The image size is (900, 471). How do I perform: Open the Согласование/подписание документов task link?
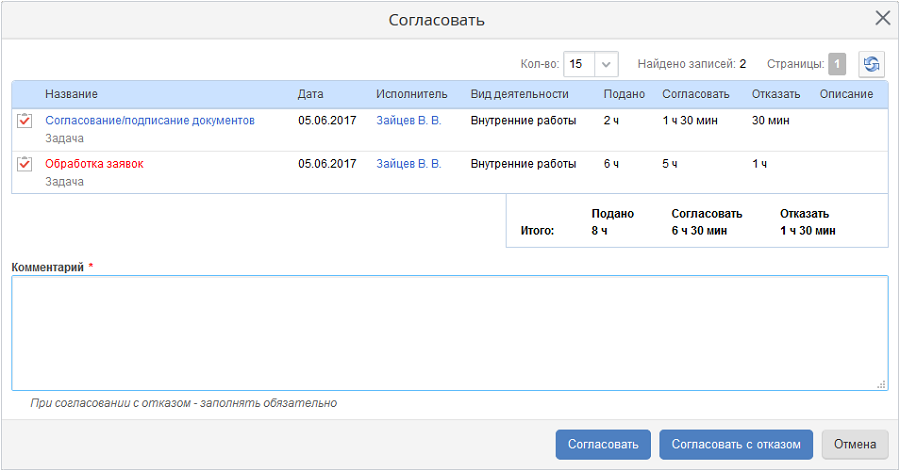click(x=150, y=120)
